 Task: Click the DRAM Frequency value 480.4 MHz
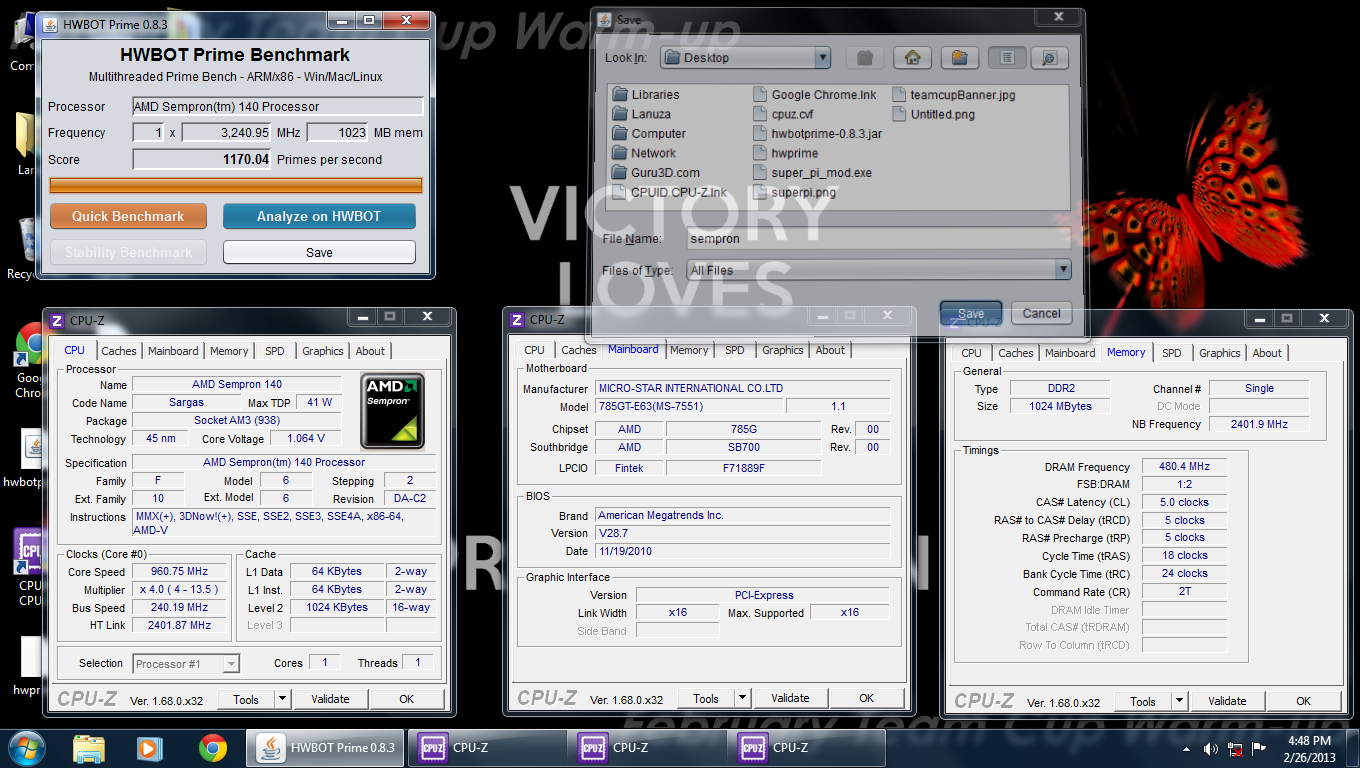tap(1184, 467)
